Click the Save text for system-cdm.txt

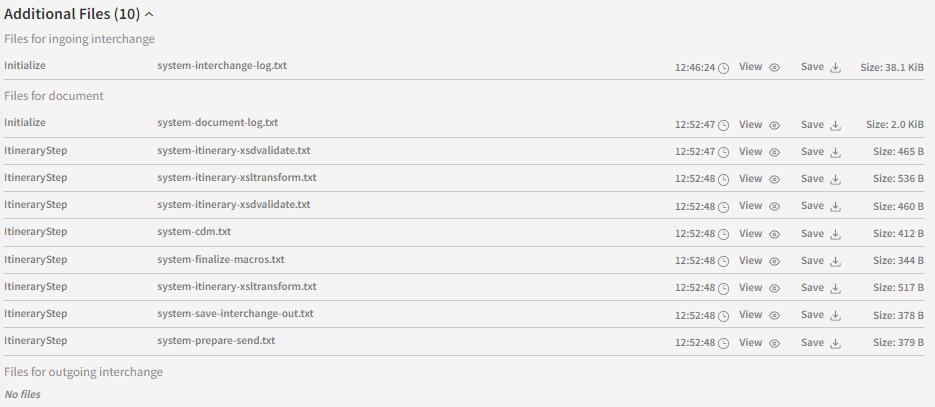pyautogui.click(x=812, y=233)
